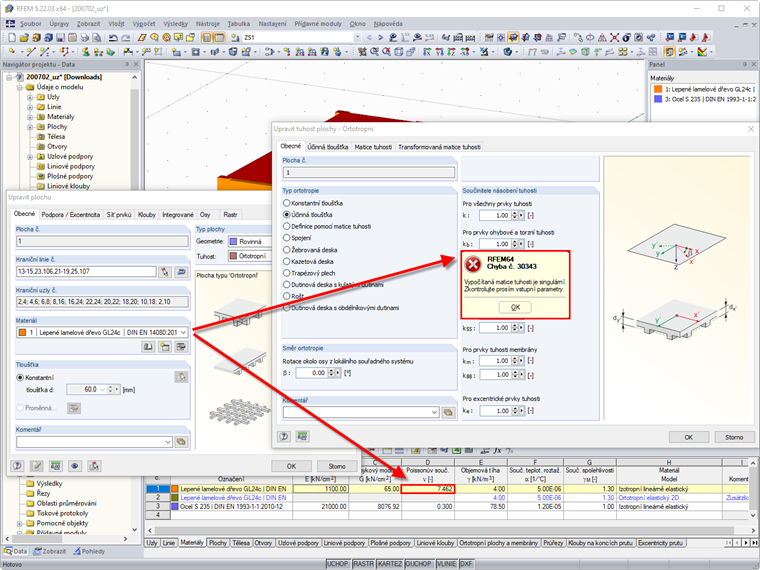Click the help icon in Upravit tuhost plochy dialog
Viewport: 760px width, 570px height.
point(284,436)
